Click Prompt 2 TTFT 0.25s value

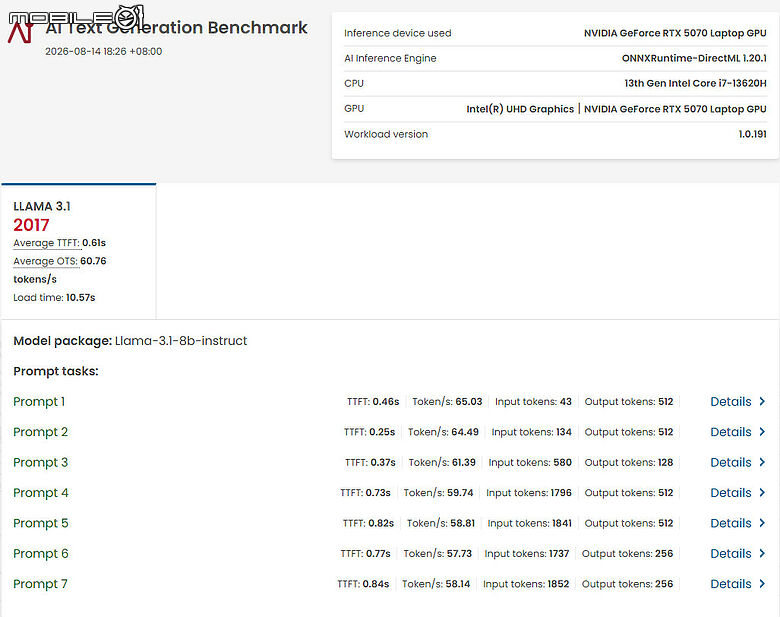pos(382,432)
